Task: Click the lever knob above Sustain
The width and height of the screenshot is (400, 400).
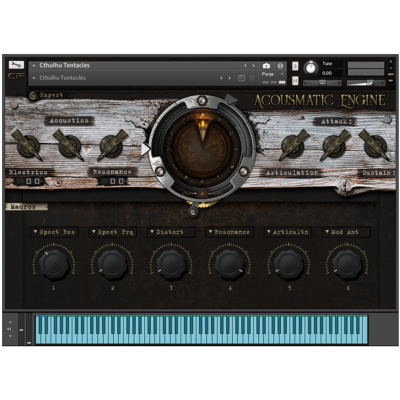Action: point(375,146)
